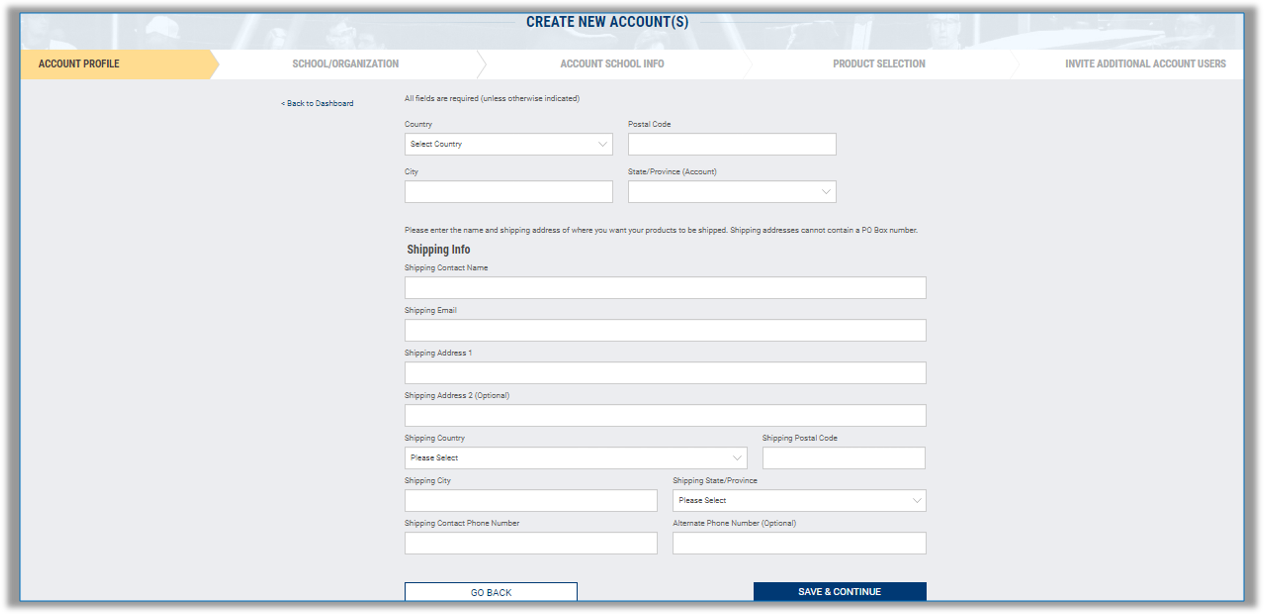Switch to the School/Organization step

(345, 63)
